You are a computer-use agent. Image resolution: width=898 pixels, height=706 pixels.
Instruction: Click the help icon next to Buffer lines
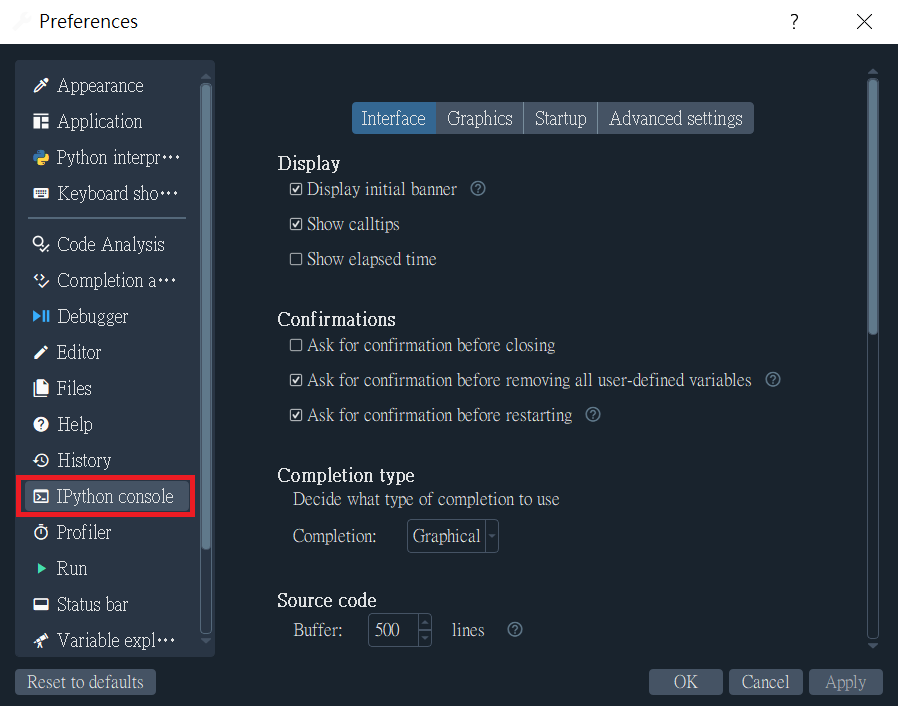pyautogui.click(x=515, y=630)
